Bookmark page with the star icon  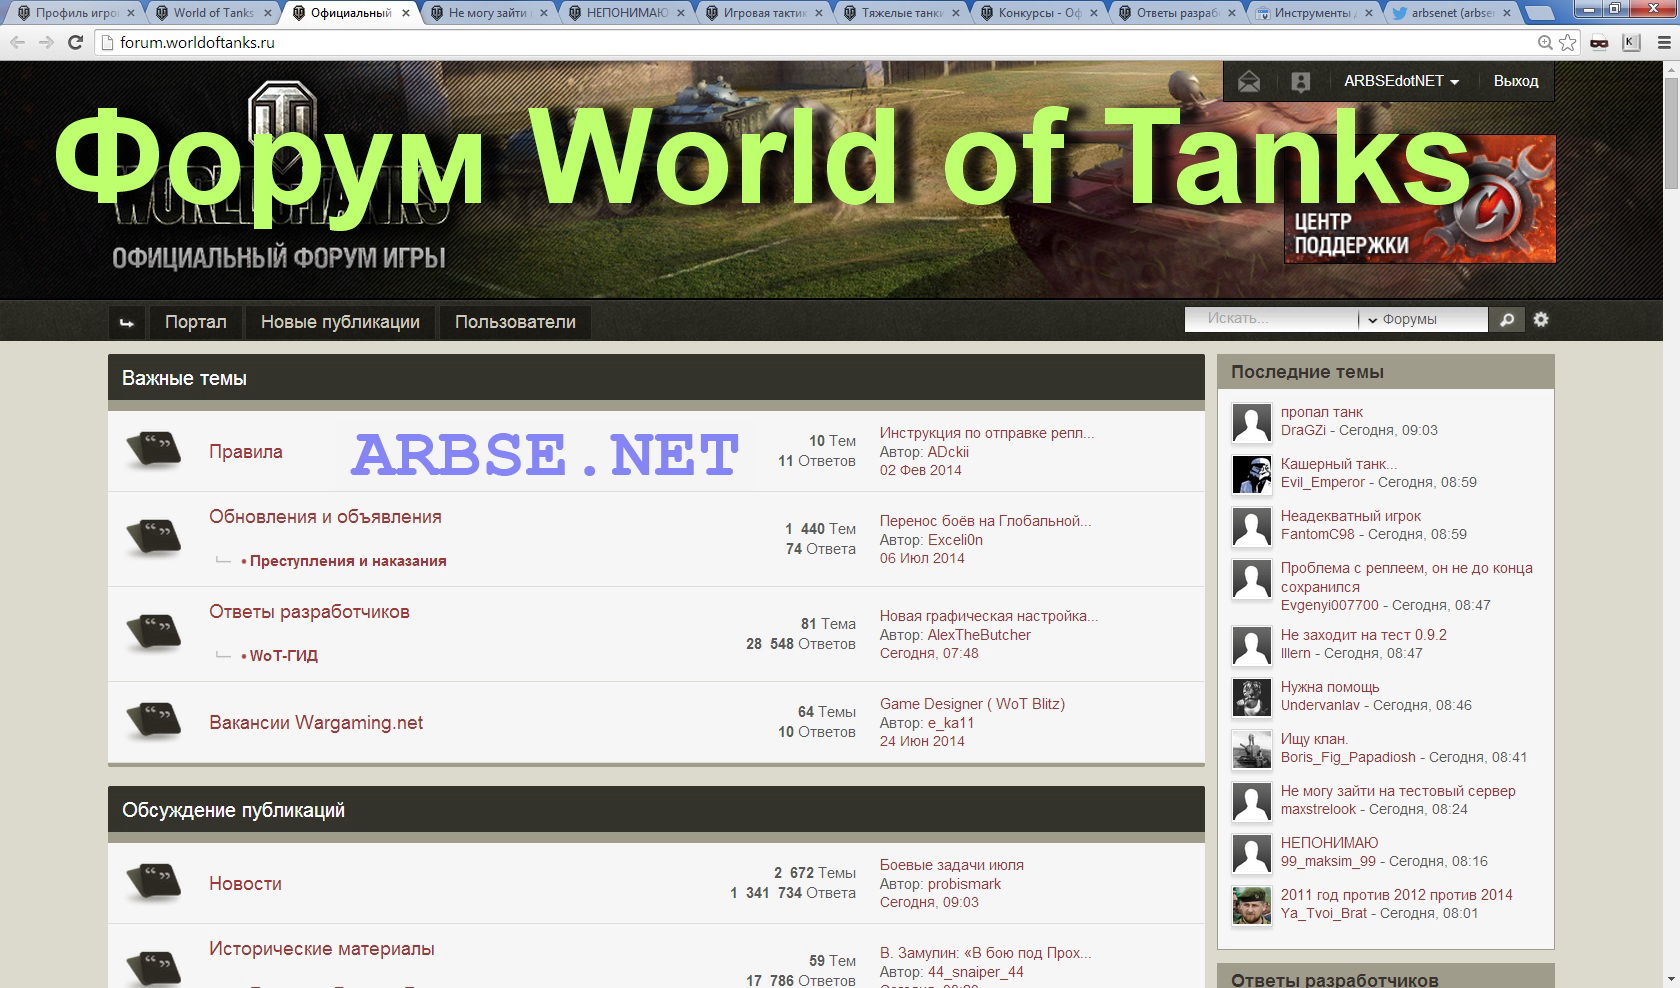click(1568, 42)
